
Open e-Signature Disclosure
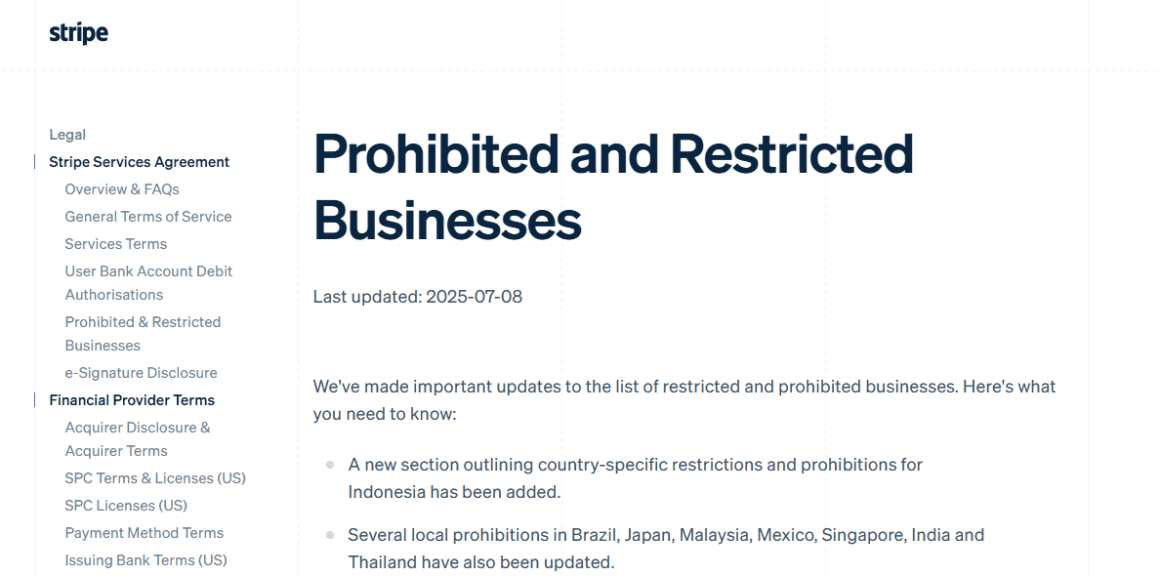tap(140, 372)
